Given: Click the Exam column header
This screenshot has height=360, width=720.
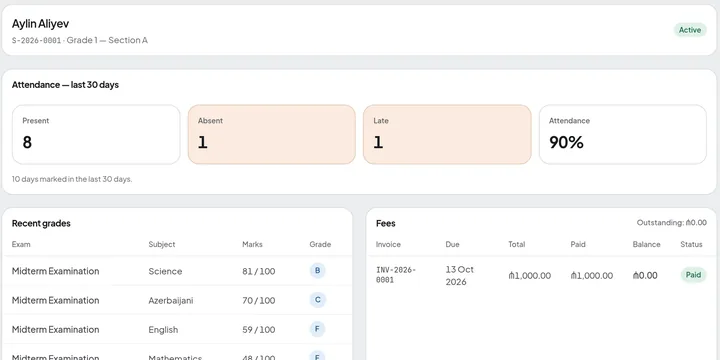Looking at the screenshot, I should [x=21, y=244].
